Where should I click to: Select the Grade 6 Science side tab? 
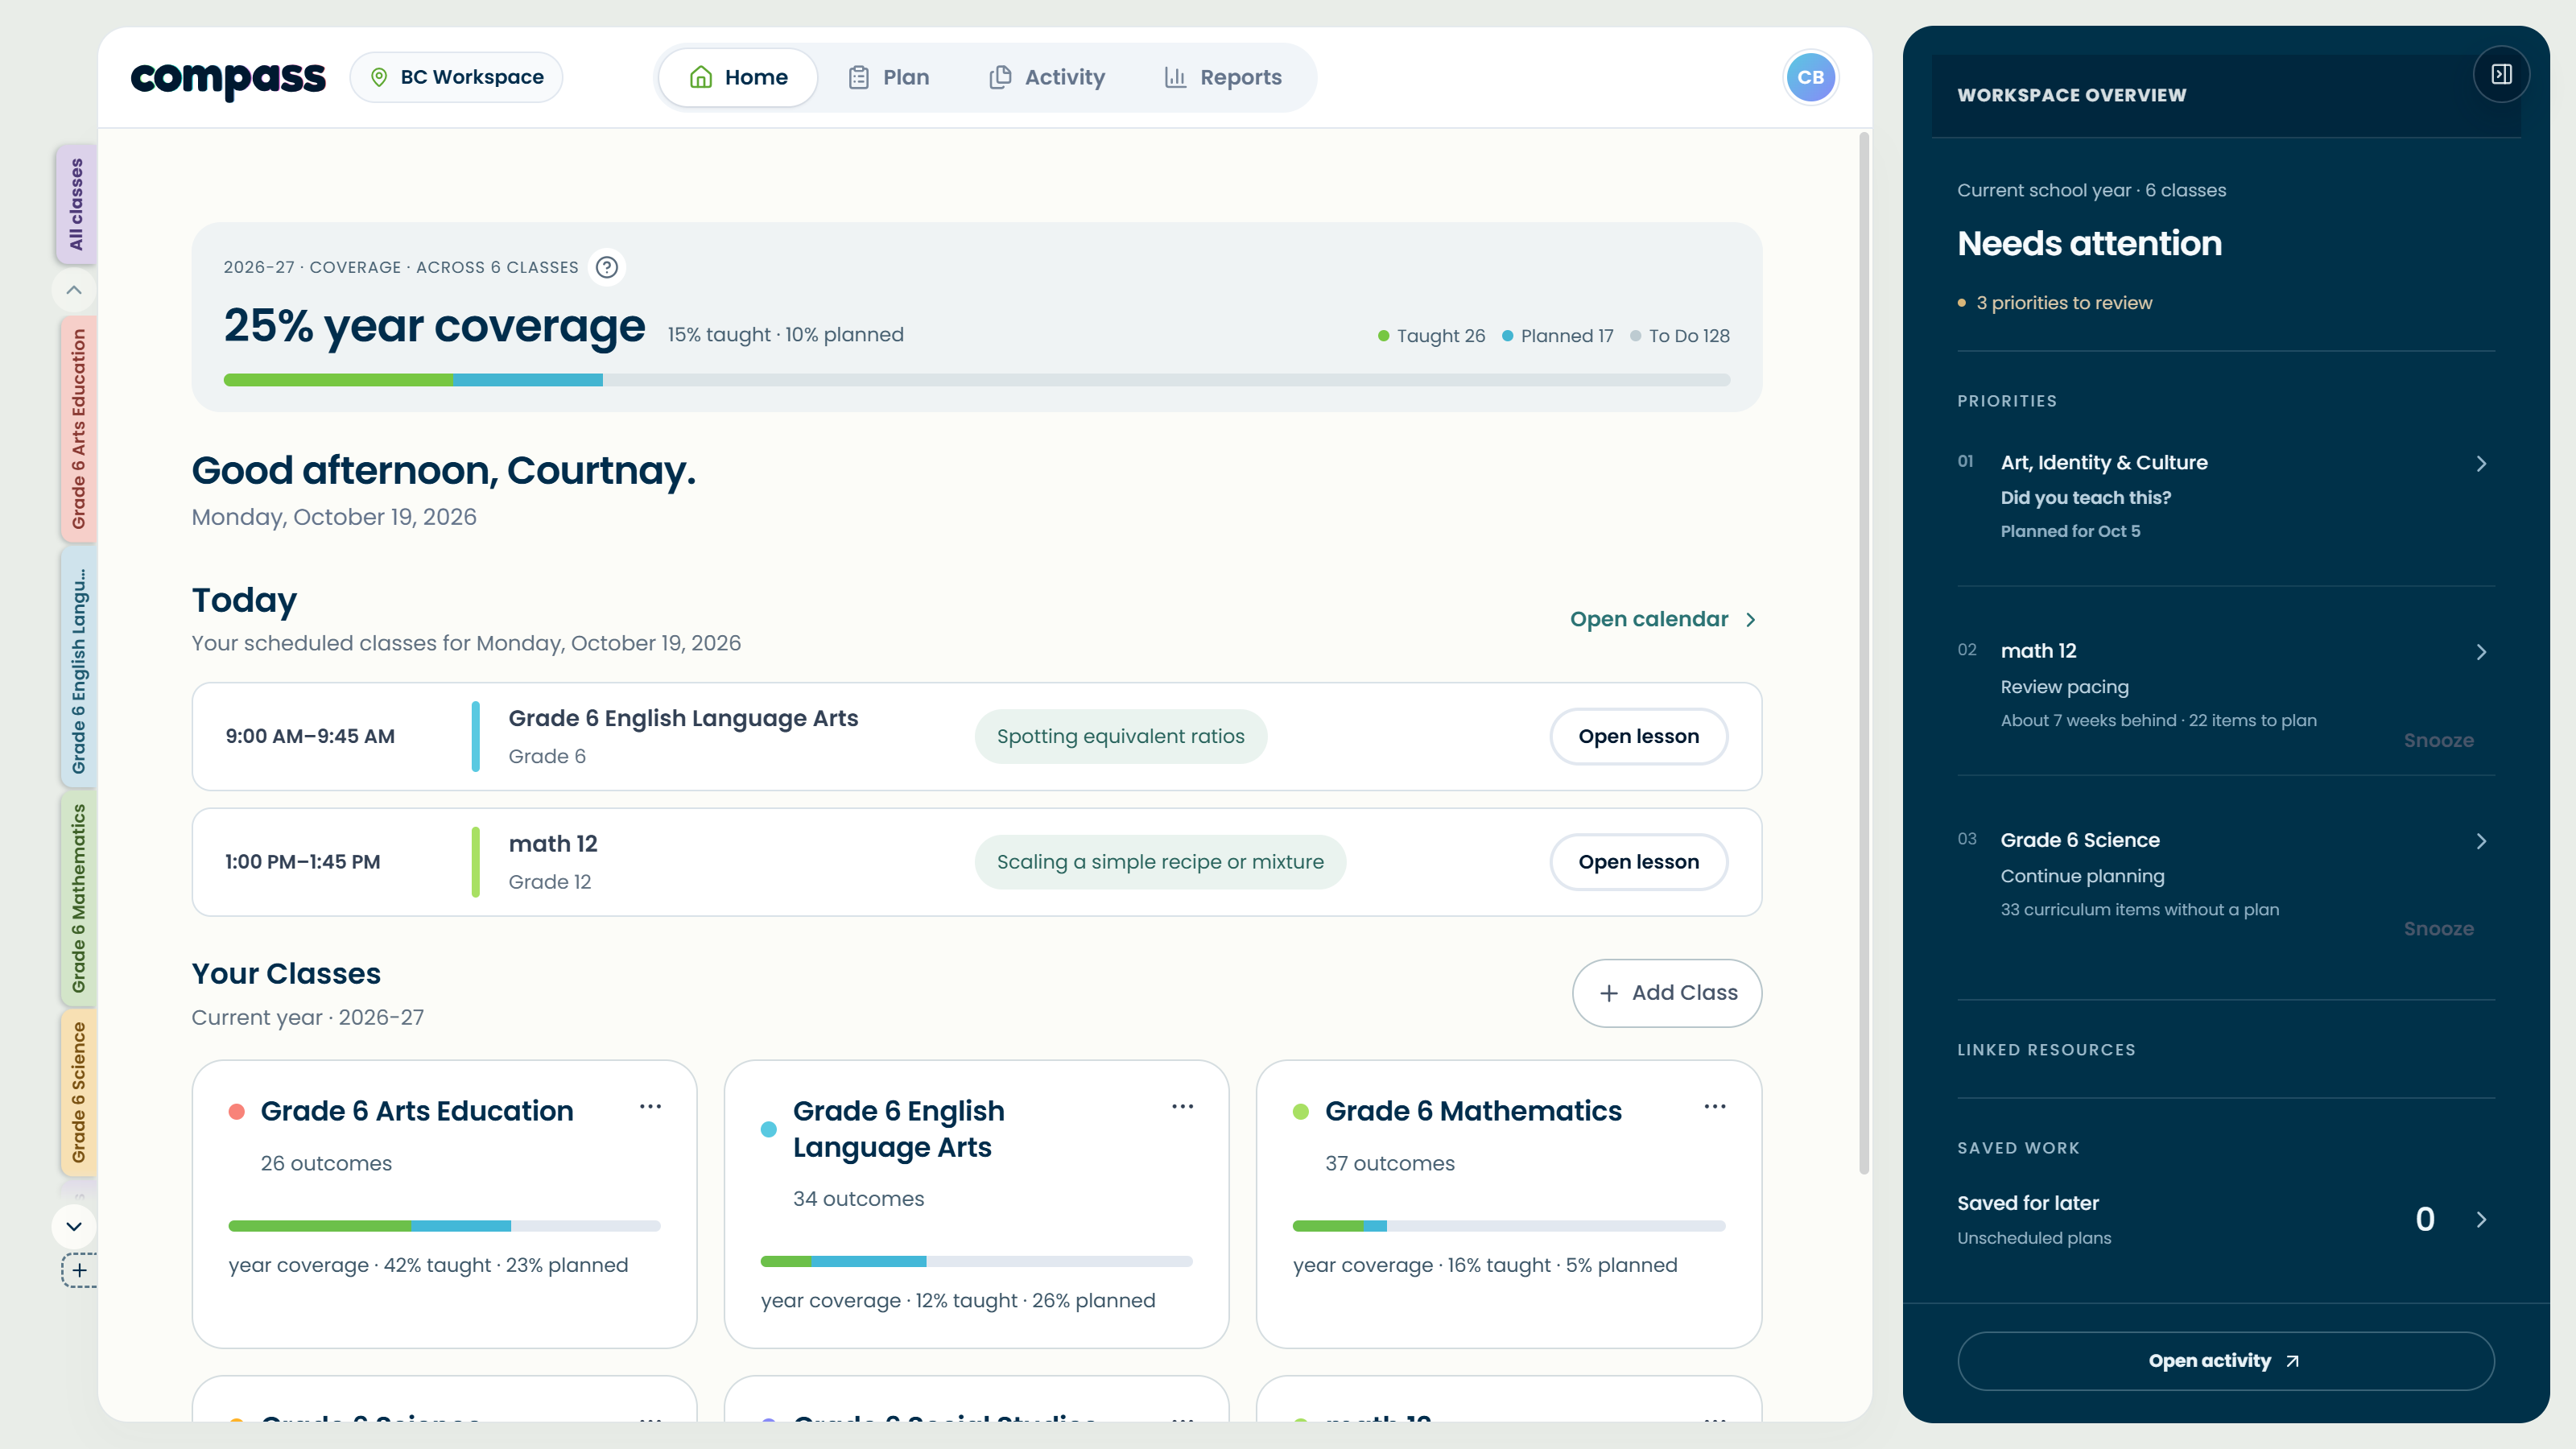tap(78, 1092)
